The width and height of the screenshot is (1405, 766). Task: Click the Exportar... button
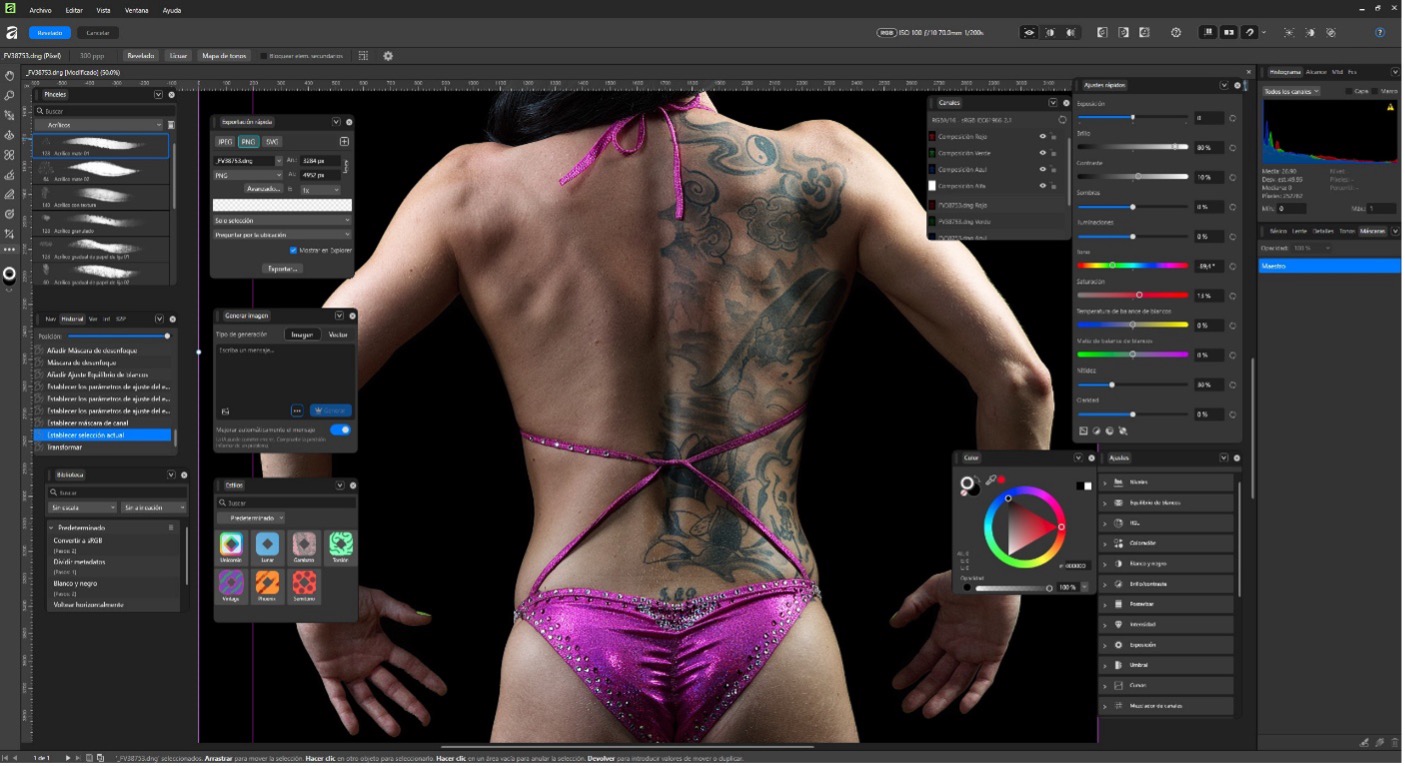pos(281,268)
